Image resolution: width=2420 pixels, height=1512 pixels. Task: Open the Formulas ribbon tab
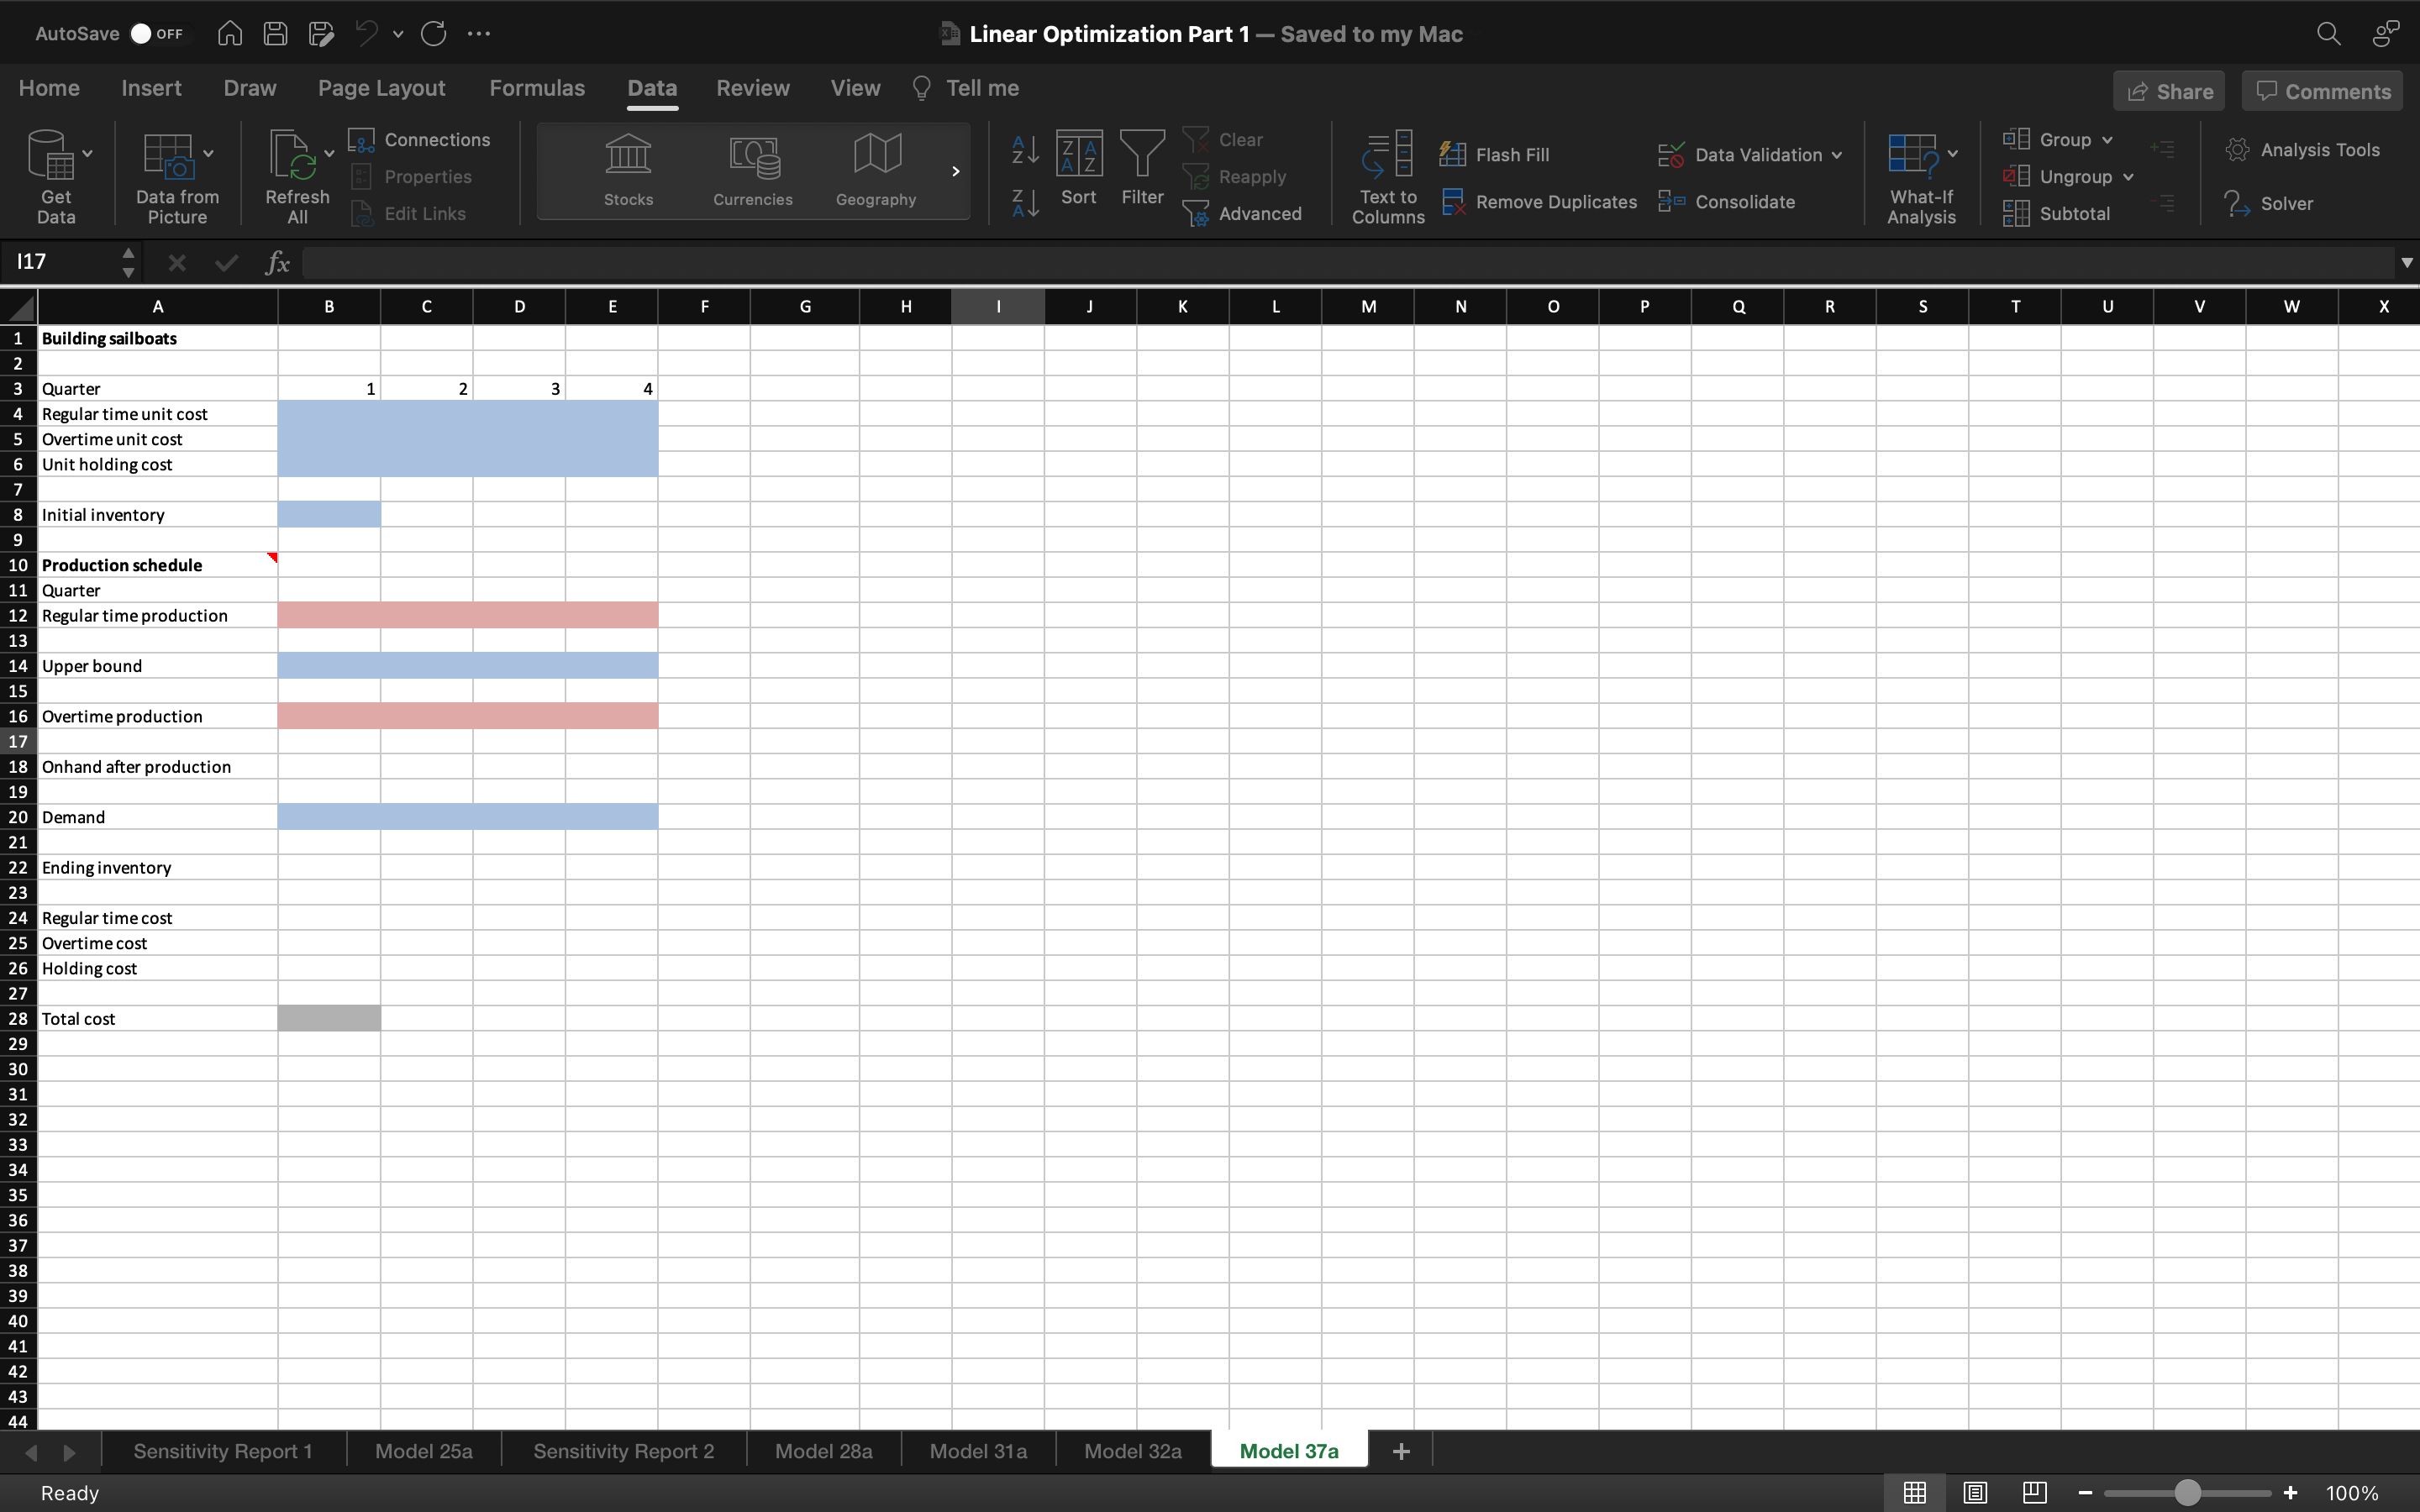[537, 88]
